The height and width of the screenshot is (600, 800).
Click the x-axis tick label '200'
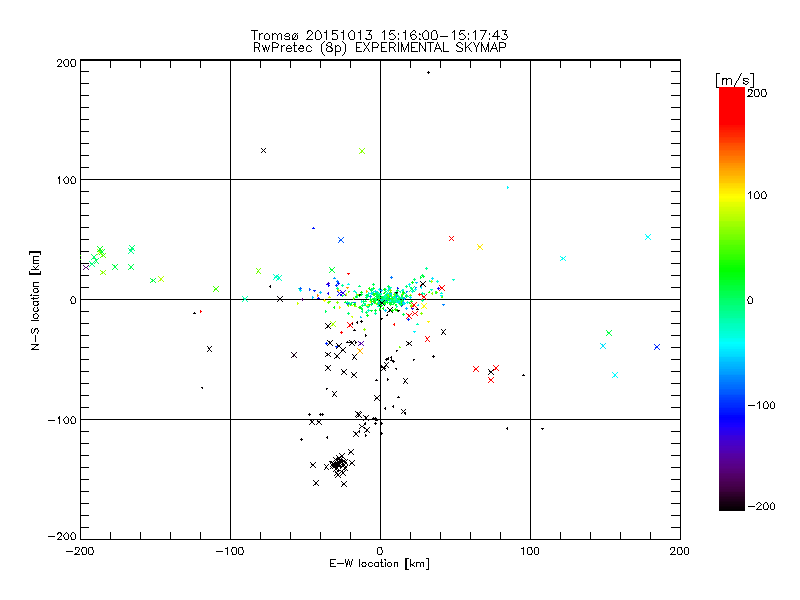tap(680, 551)
